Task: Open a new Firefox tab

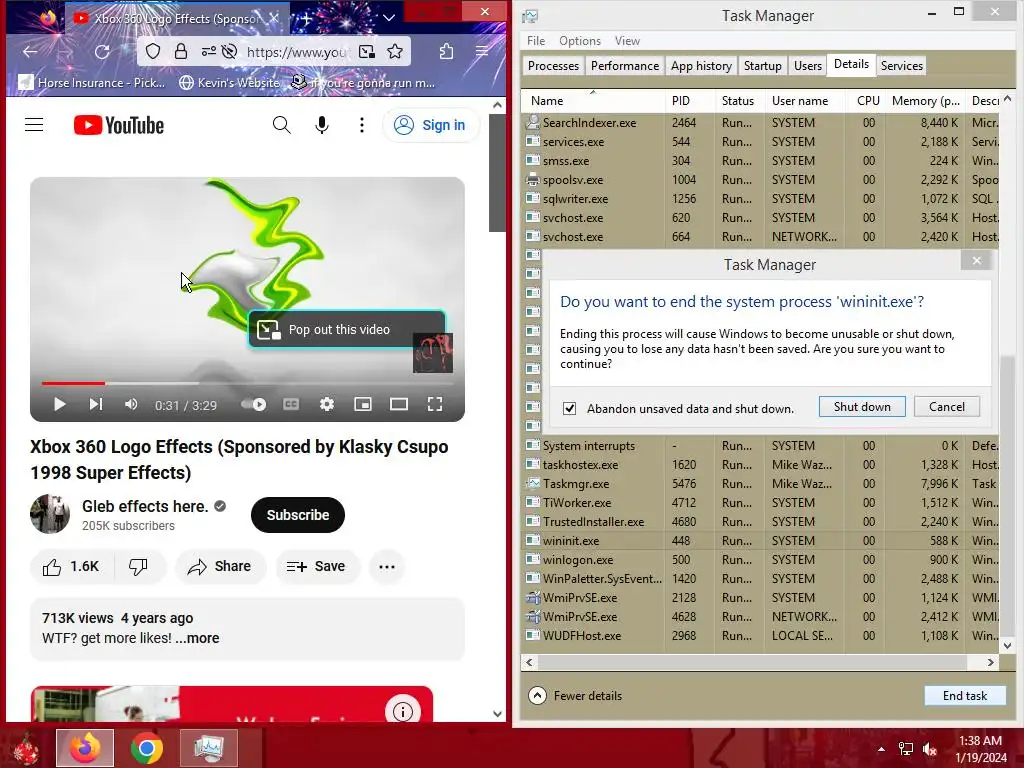Action: pos(306,18)
